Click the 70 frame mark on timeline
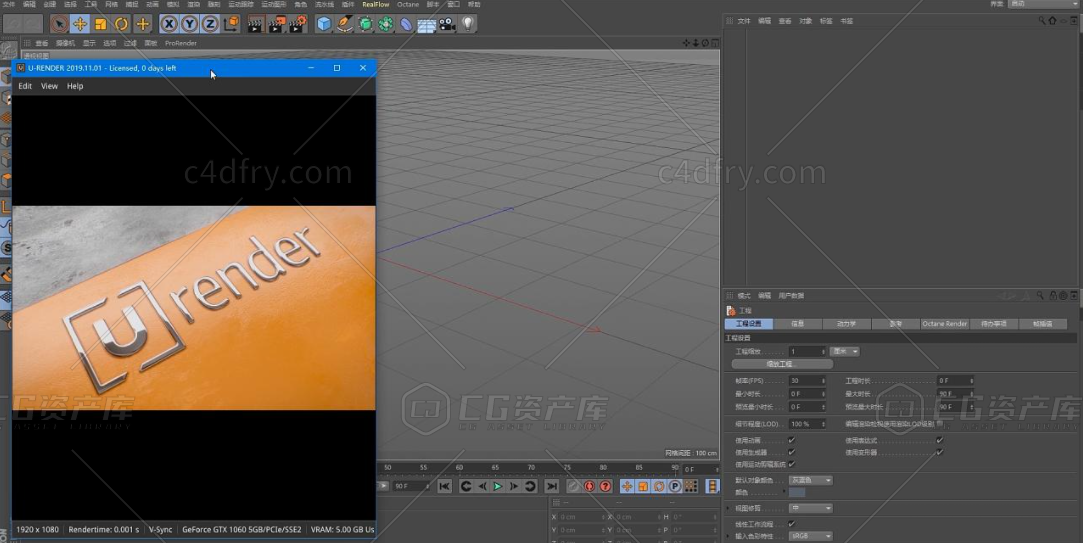This screenshot has width=1083, height=543. point(530,468)
